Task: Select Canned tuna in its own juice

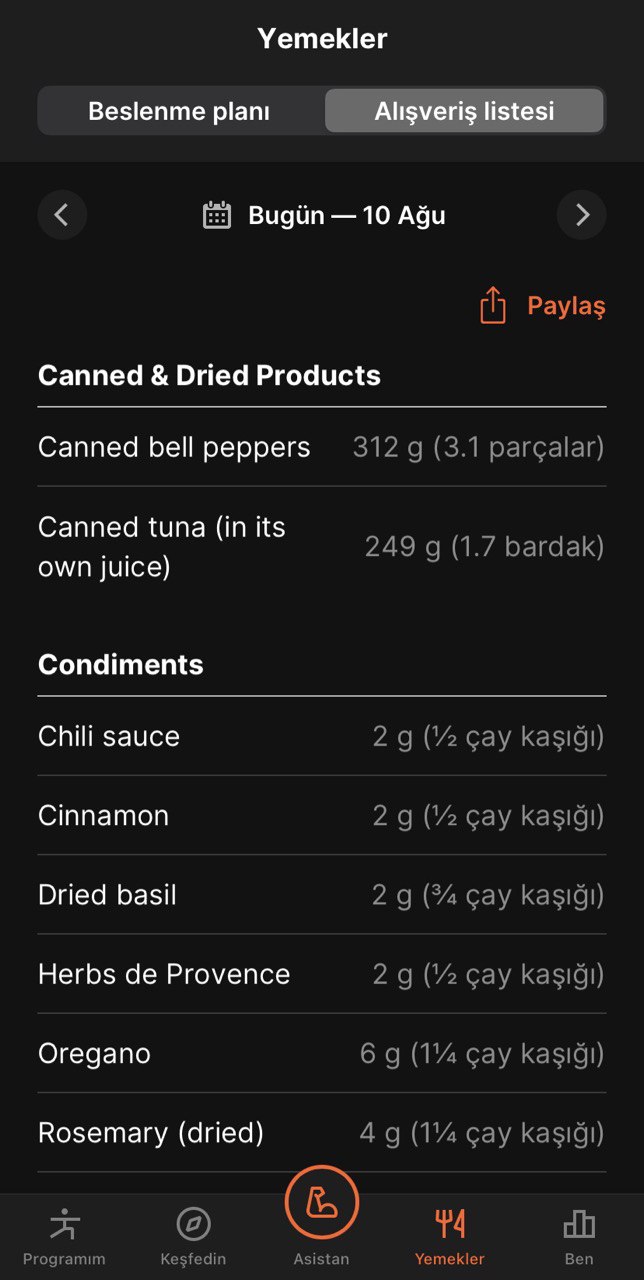Action: (322, 547)
